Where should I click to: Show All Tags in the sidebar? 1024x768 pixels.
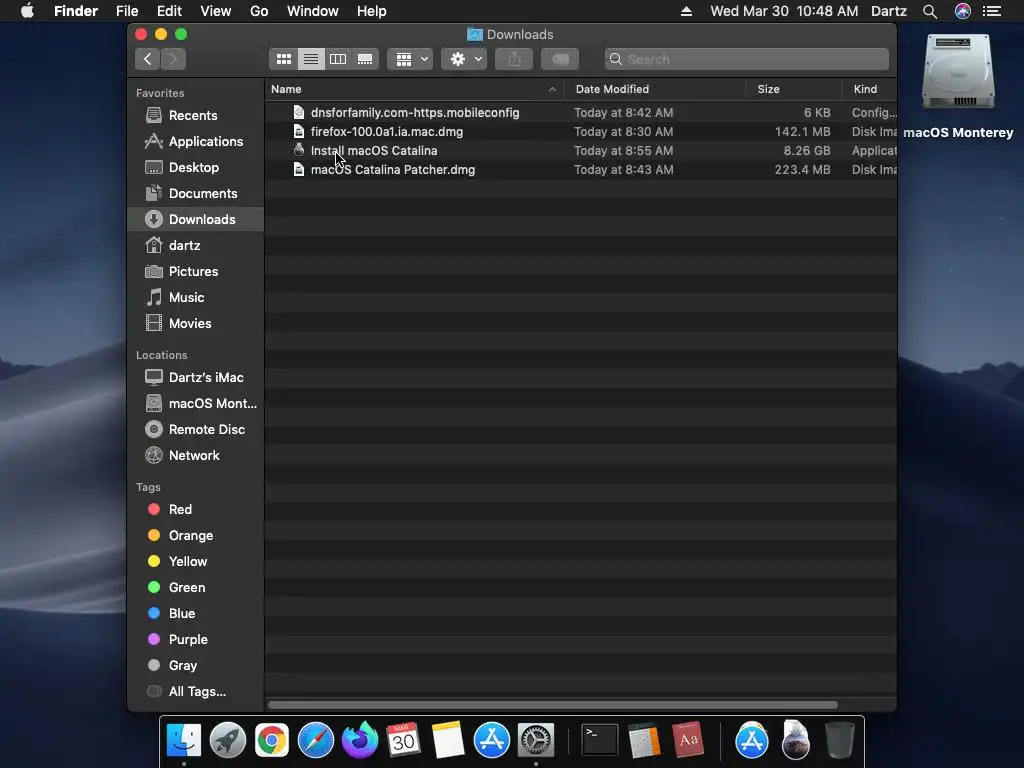(195, 692)
